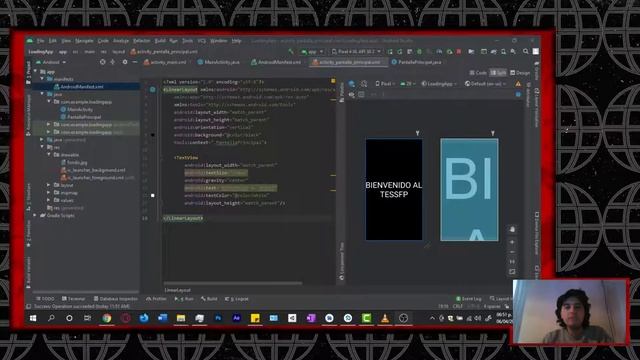Viewport: 640px width, 360px height.
Task: Open Pixel device dropdown in design toolbar
Action: [385, 84]
